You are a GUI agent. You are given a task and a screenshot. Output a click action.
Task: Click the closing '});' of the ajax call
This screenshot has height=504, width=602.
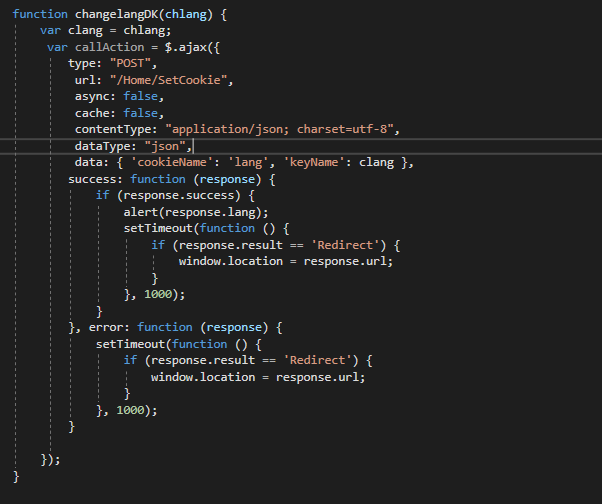tap(51, 459)
